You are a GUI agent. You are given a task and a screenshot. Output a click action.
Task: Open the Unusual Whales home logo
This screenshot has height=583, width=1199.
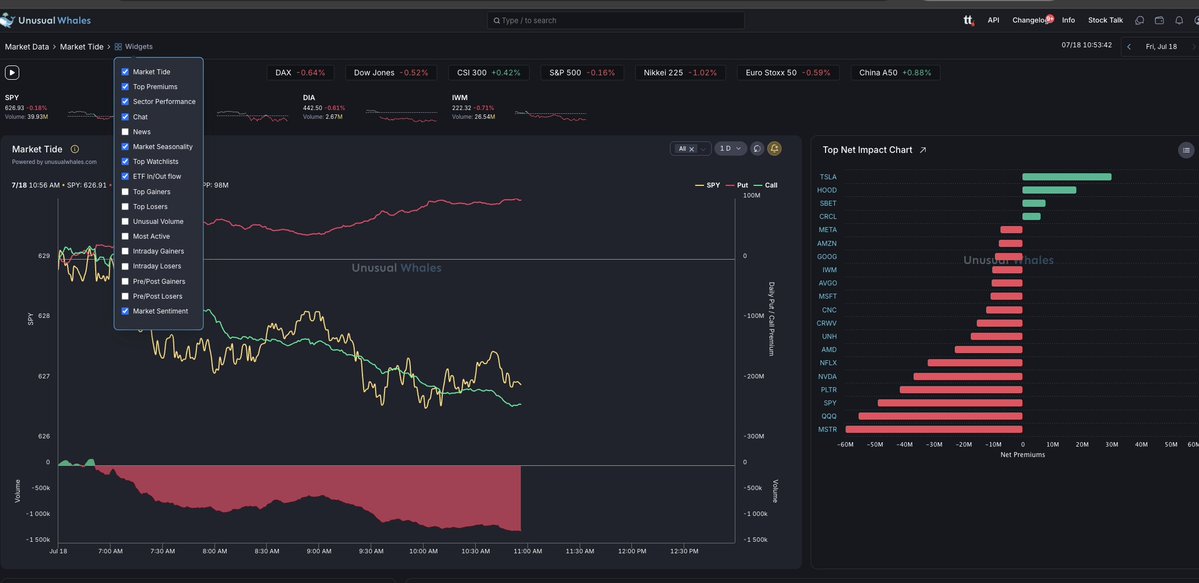(45, 21)
